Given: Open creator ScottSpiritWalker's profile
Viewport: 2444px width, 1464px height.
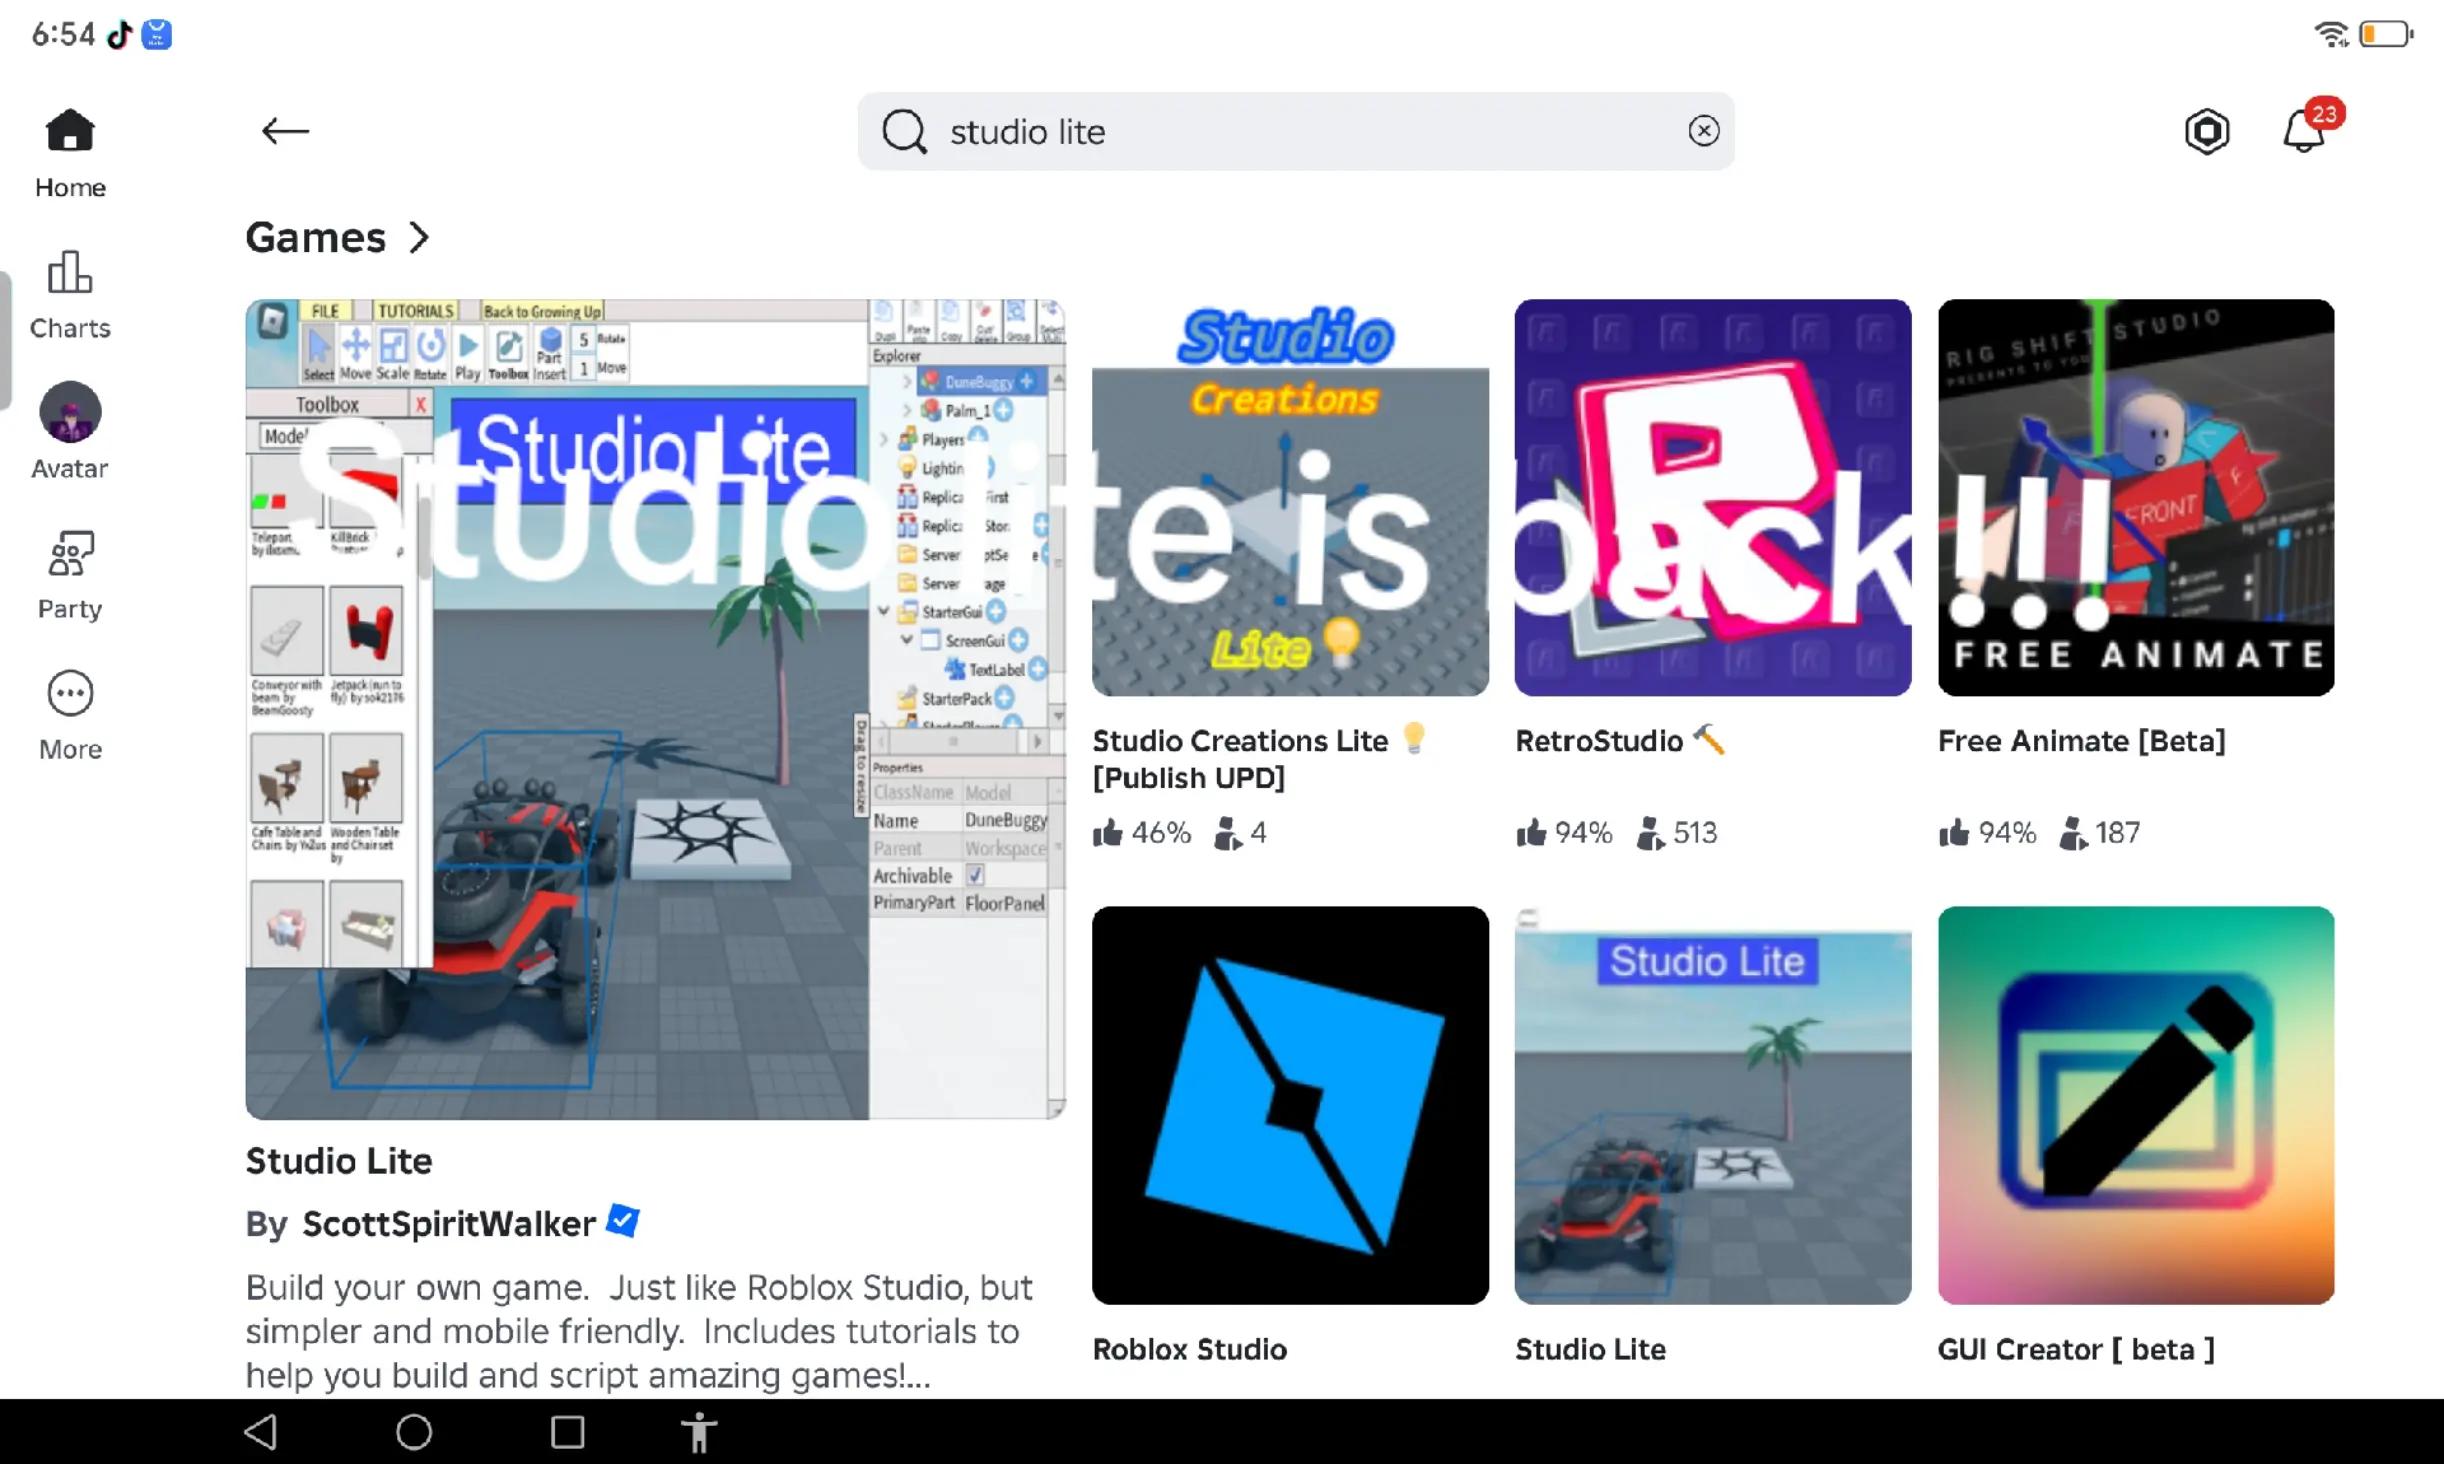Looking at the screenshot, I should coord(449,1223).
